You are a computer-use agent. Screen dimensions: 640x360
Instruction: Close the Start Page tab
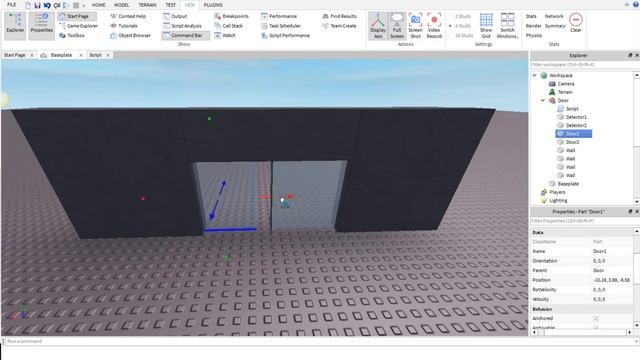[32, 55]
